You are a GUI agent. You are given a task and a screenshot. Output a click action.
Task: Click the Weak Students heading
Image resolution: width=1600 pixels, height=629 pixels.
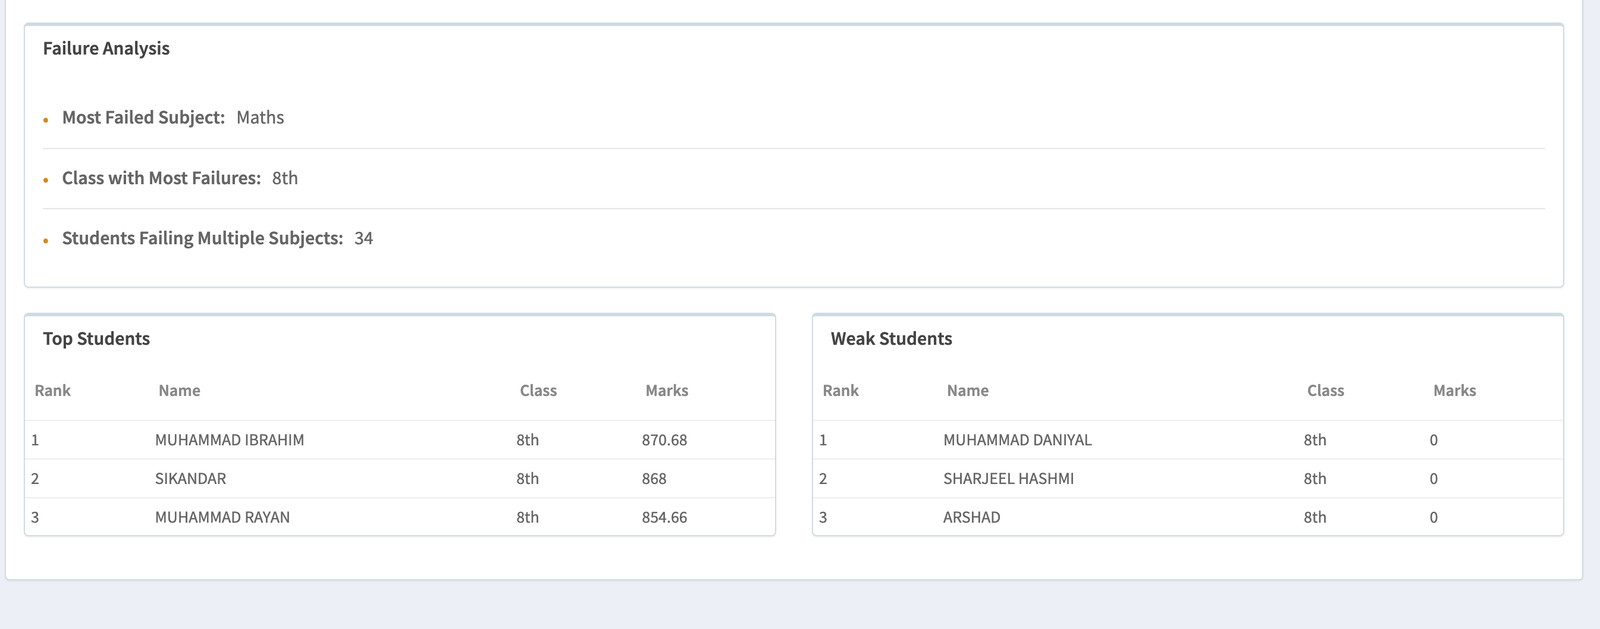click(x=891, y=338)
